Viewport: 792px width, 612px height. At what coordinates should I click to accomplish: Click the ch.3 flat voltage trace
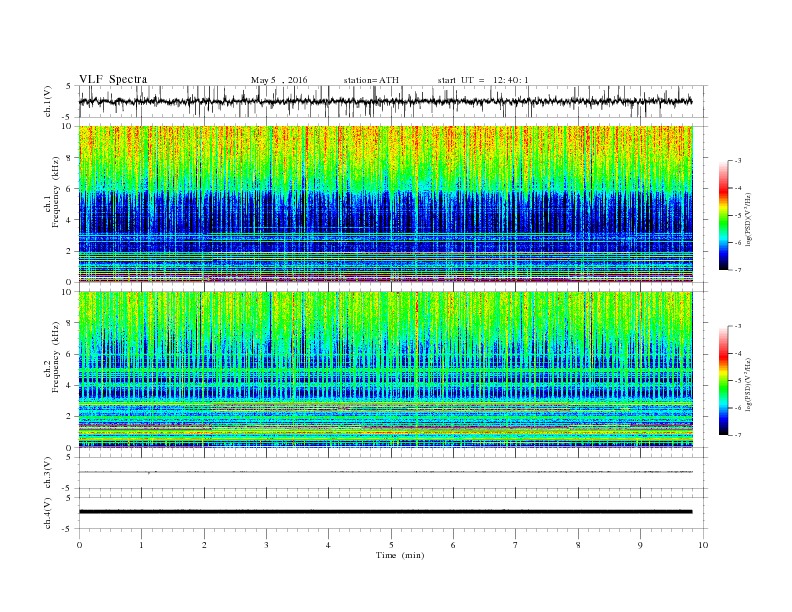coord(385,472)
